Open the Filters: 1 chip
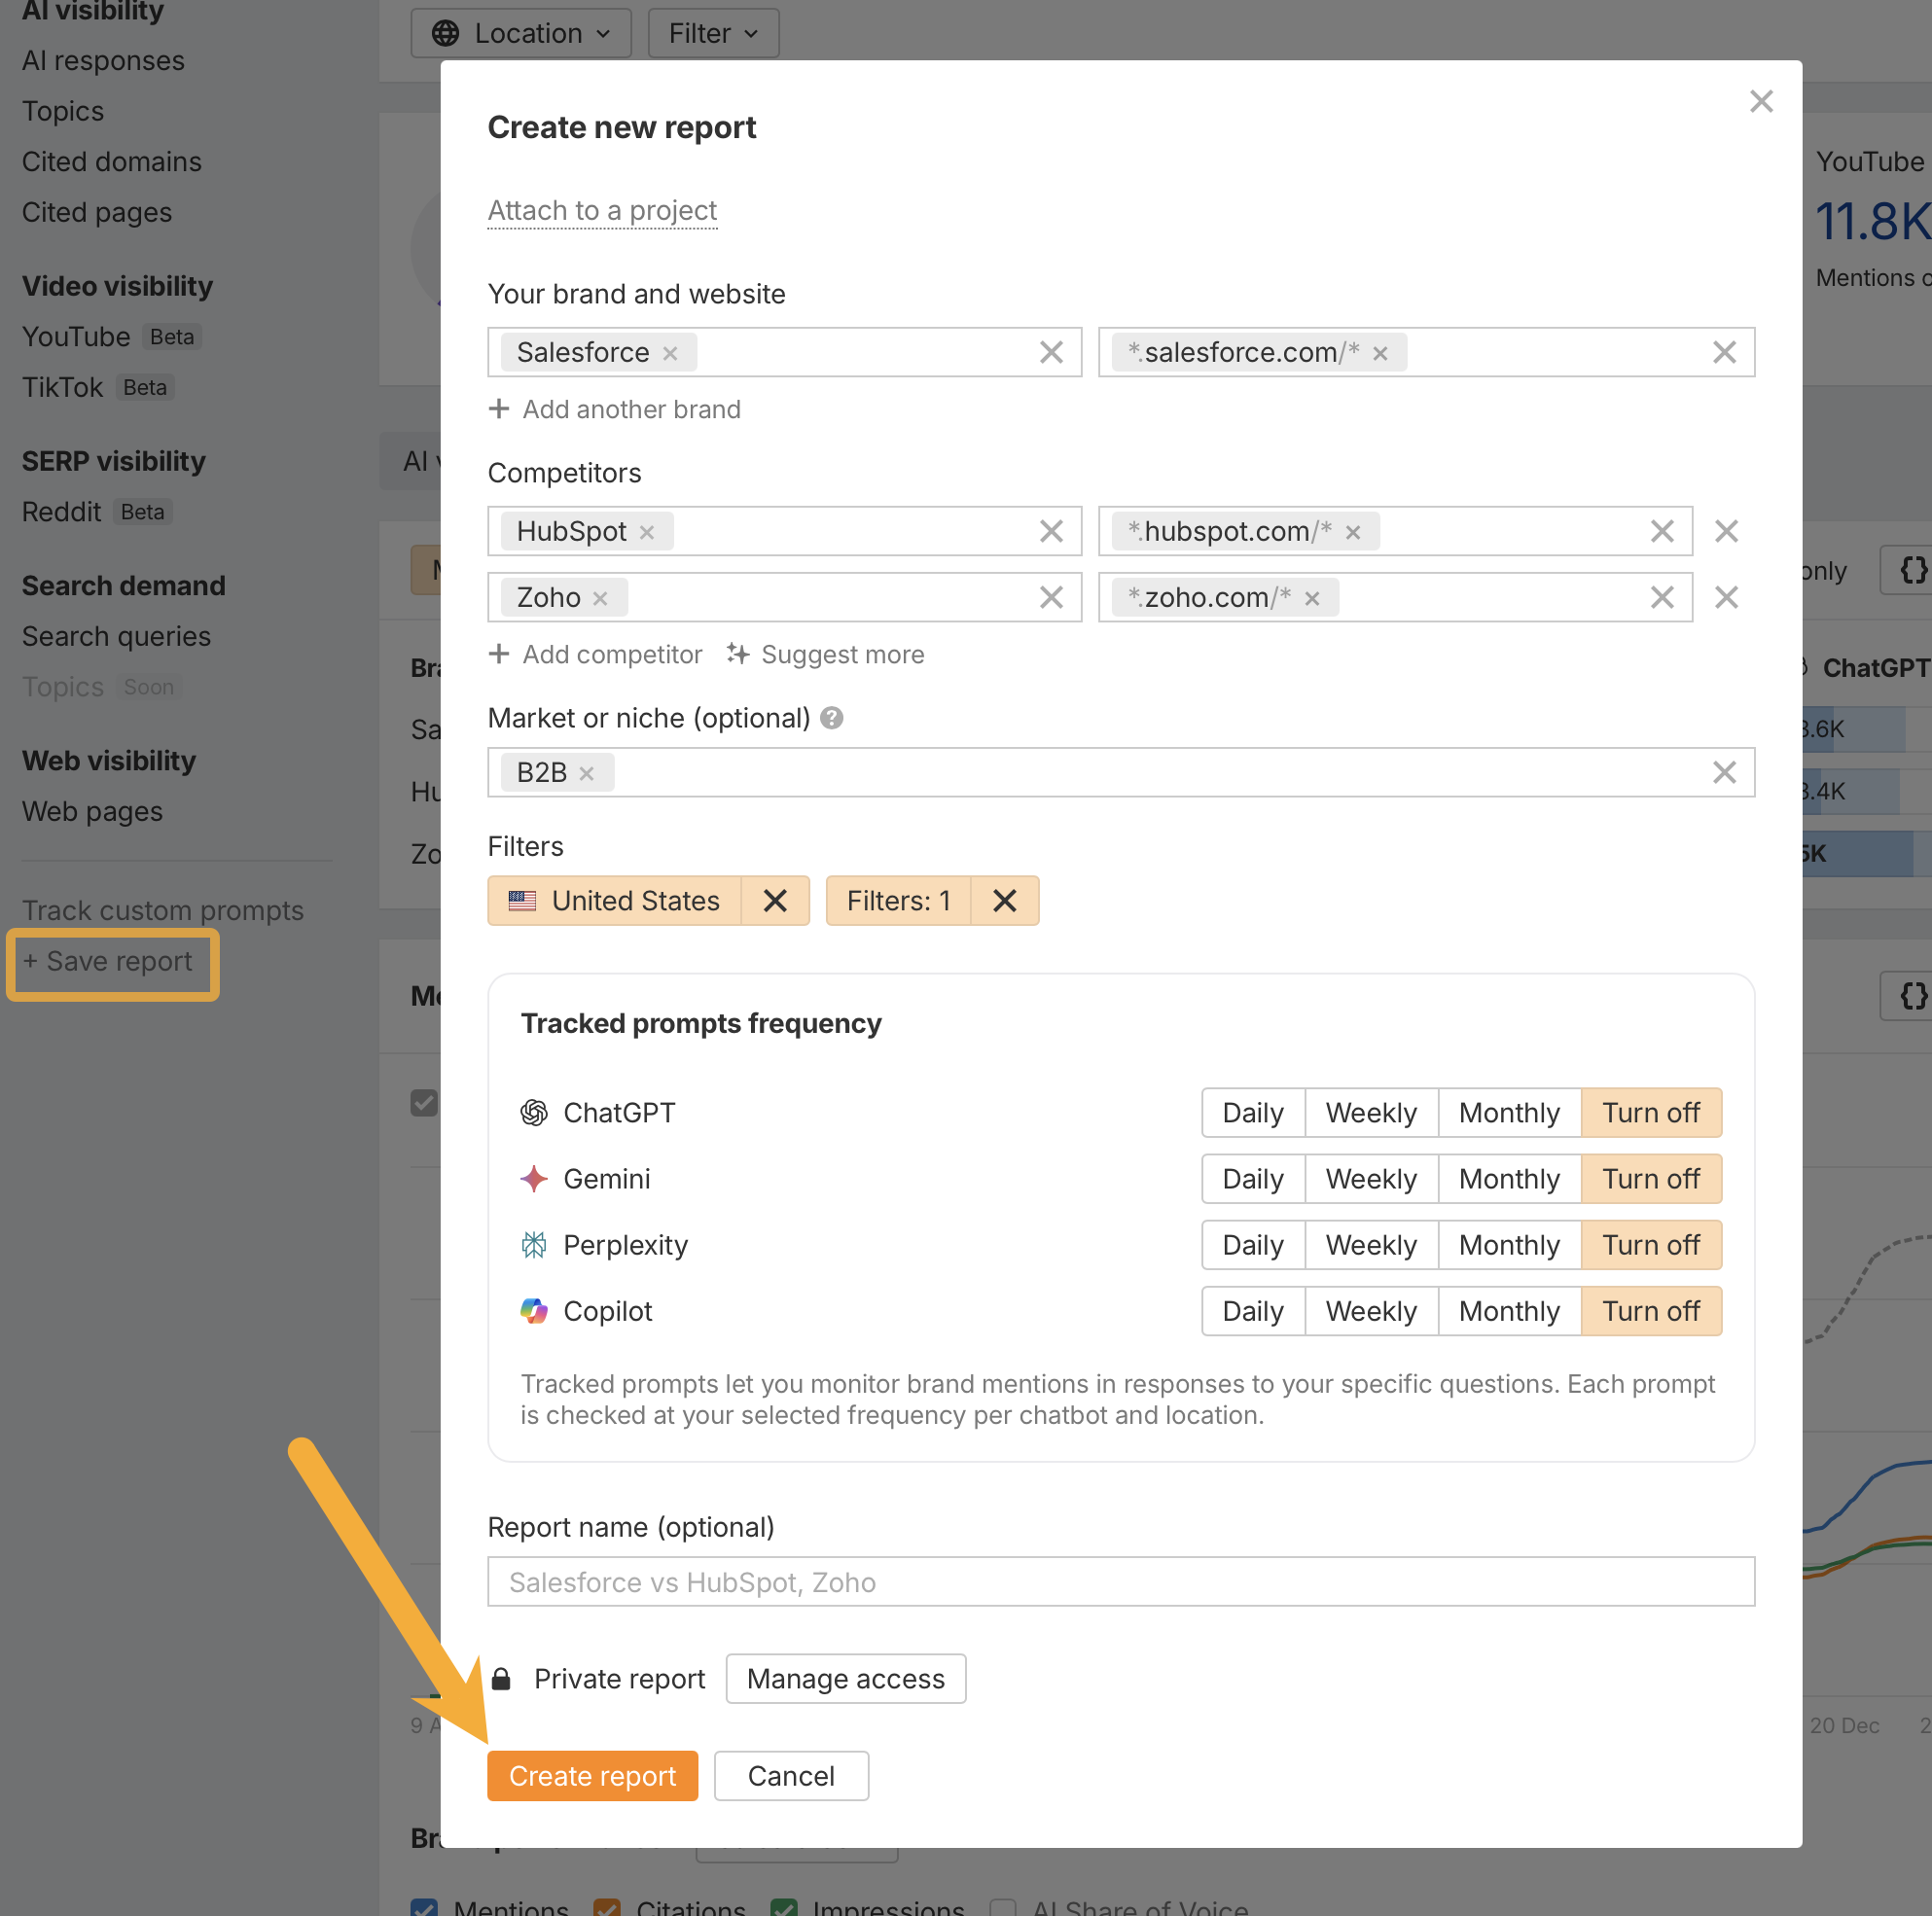Screen dimensions: 1932x1916 click(898, 901)
